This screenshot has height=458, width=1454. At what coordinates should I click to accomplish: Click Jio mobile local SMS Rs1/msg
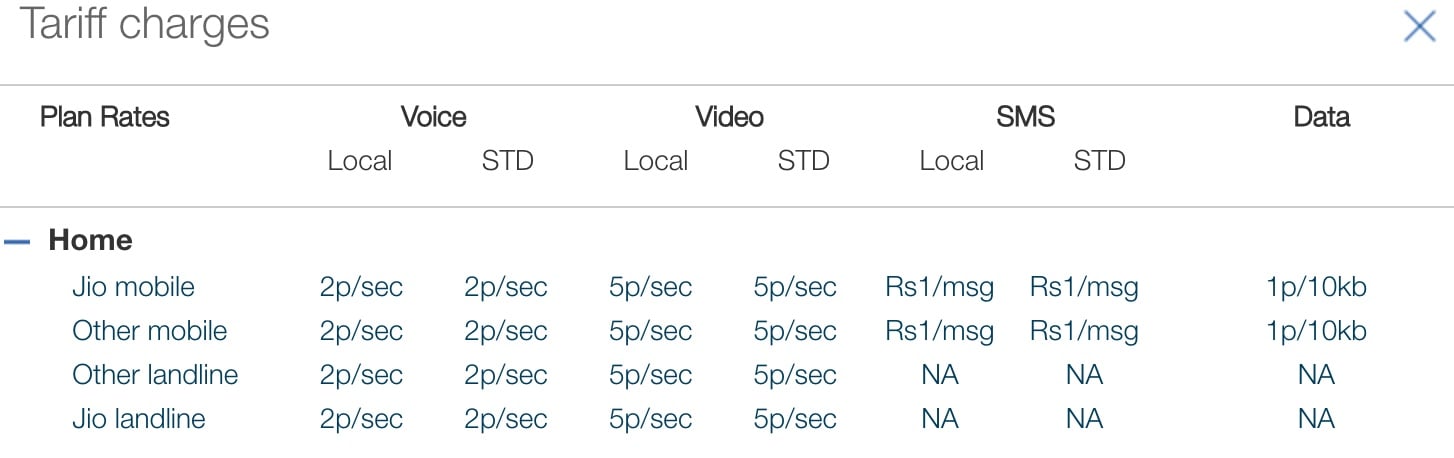940,288
